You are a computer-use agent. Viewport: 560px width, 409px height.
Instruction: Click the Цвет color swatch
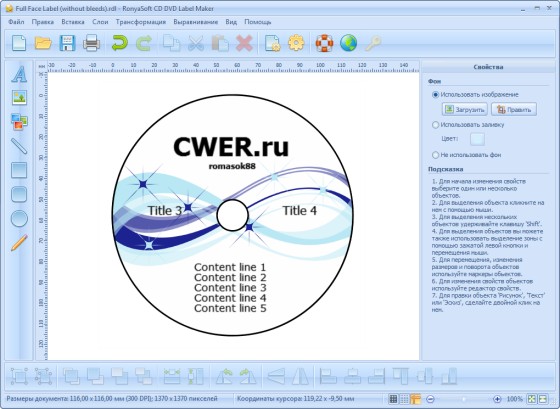pyautogui.click(x=478, y=139)
